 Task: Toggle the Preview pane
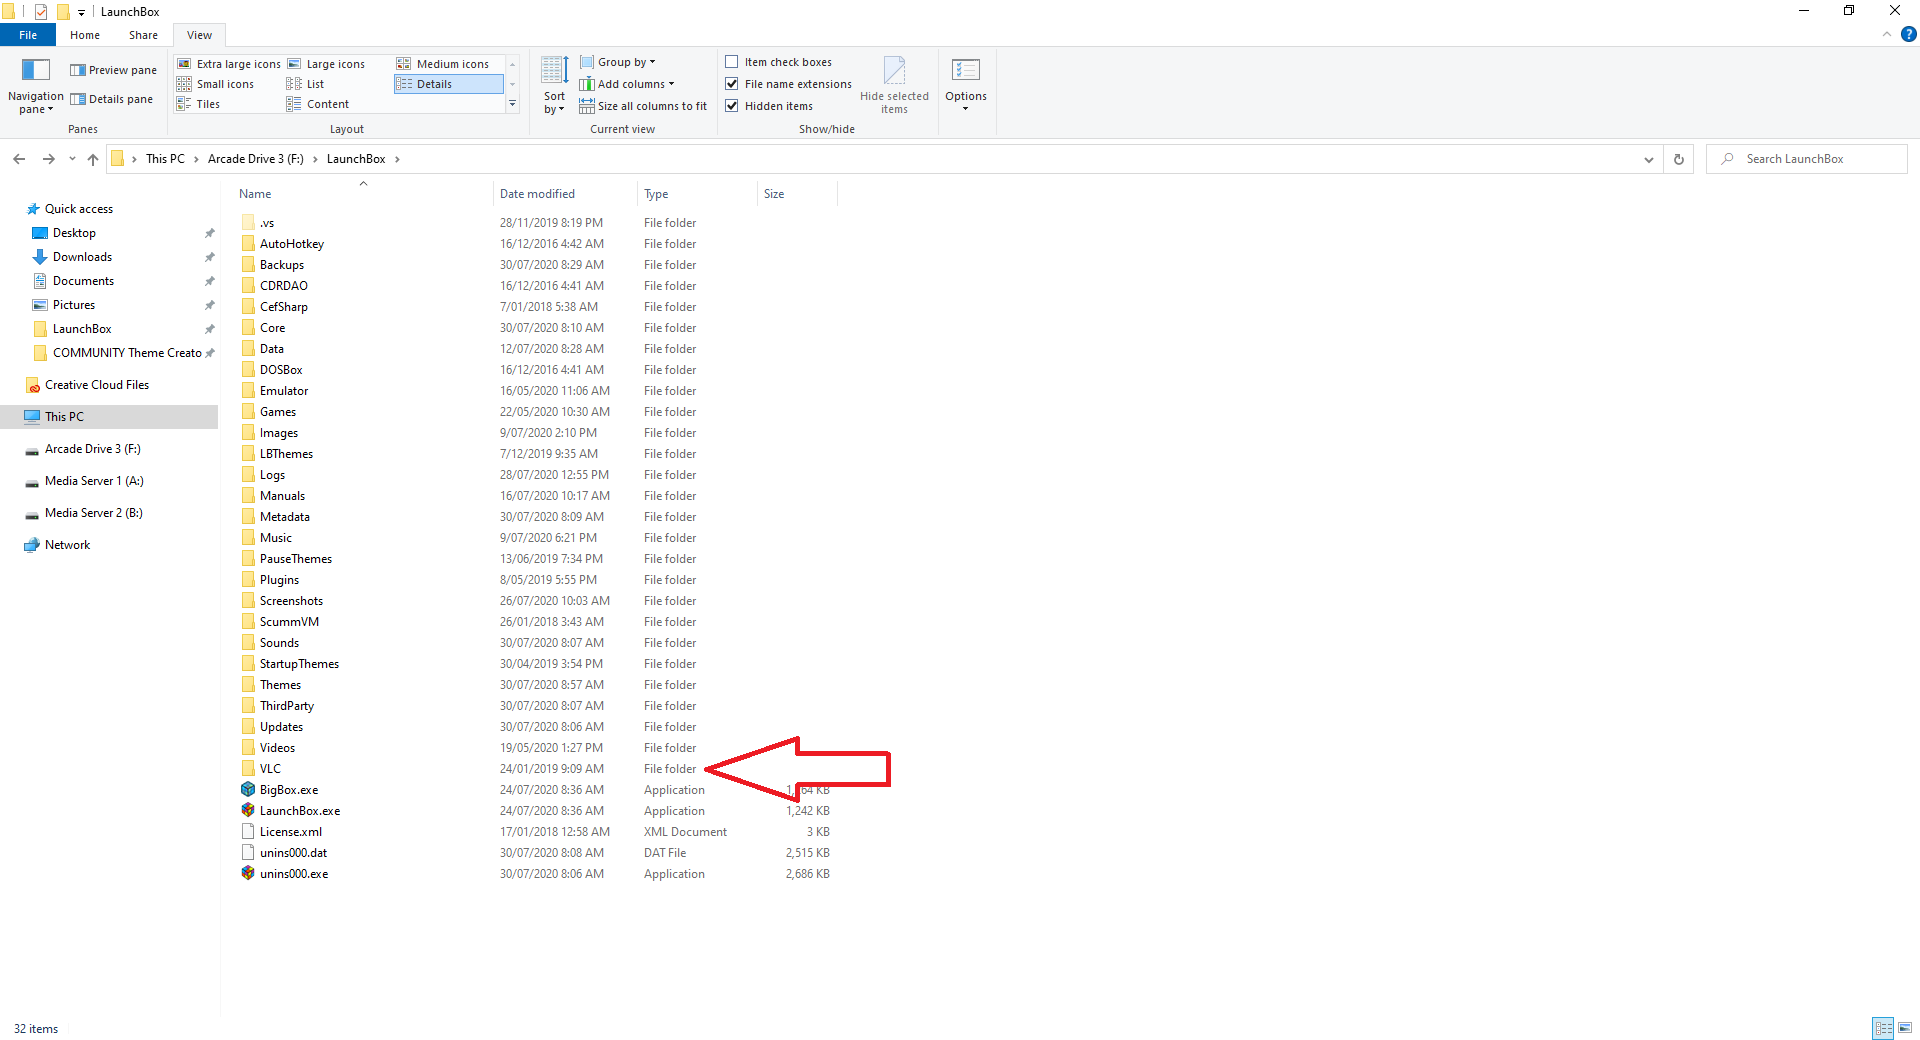pyautogui.click(x=113, y=70)
